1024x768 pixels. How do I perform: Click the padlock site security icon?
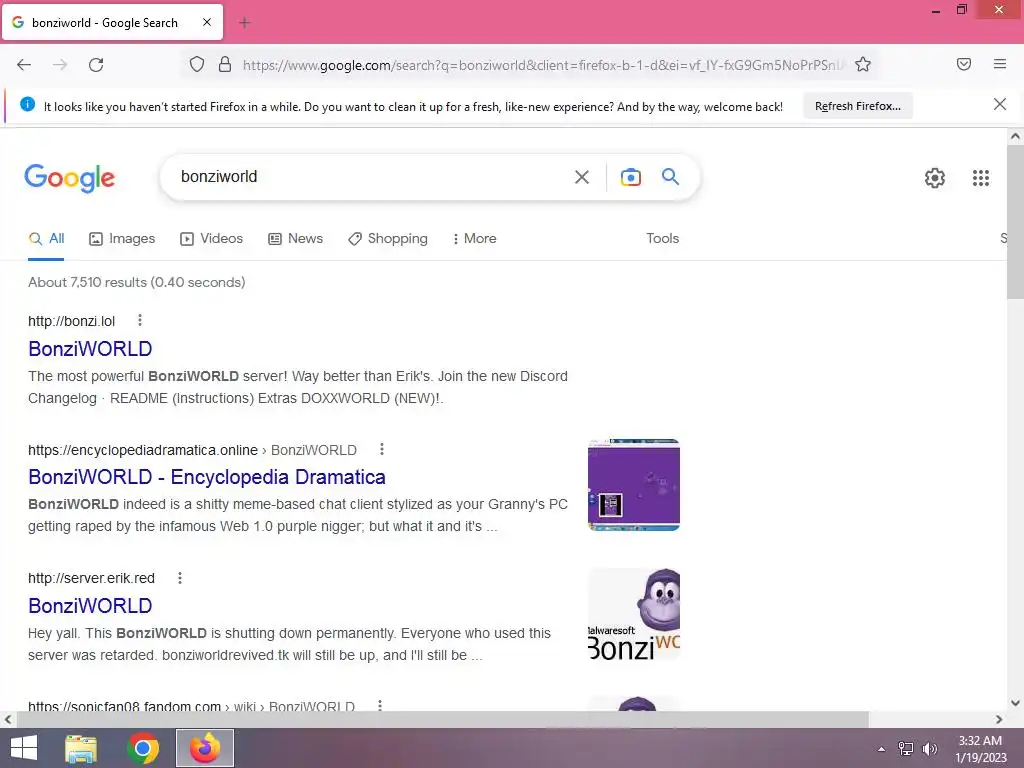[x=225, y=64]
